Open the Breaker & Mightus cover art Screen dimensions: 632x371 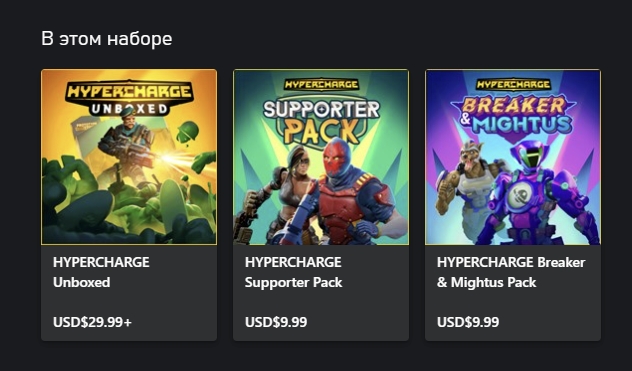513,157
